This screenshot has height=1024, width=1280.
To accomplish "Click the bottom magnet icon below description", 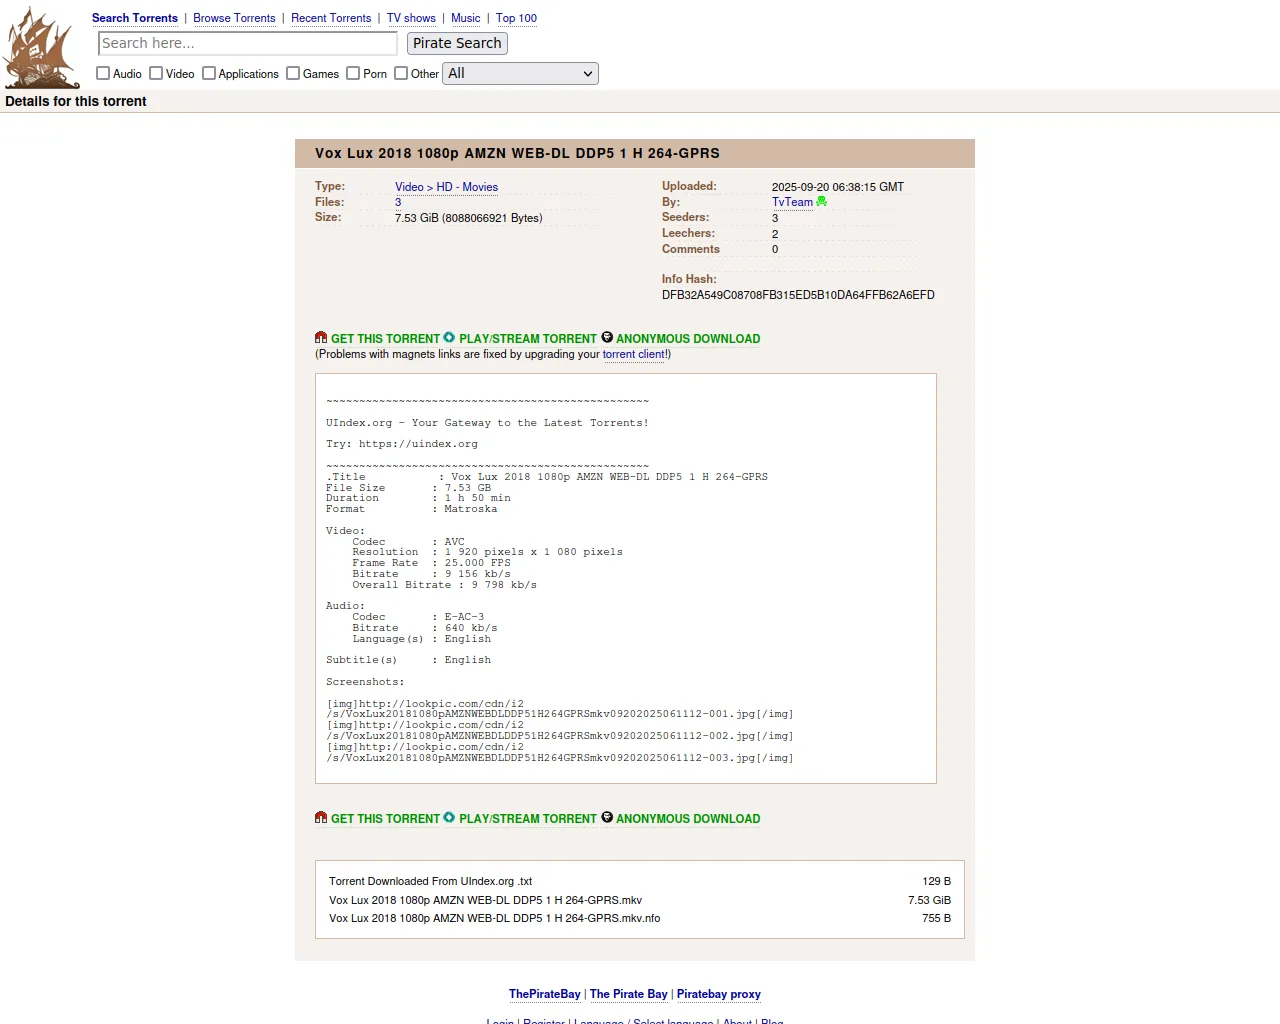I will [x=321, y=818].
